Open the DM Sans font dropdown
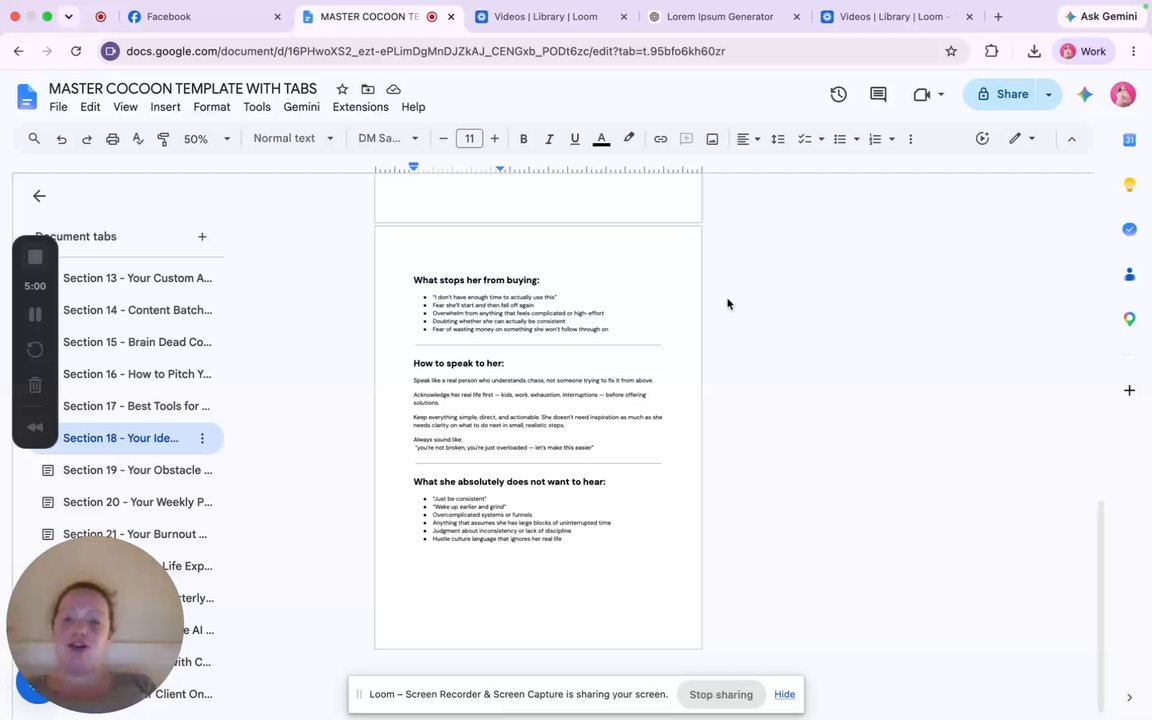Image resolution: width=1152 pixels, height=720 pixels. click(x=388, y=138)
